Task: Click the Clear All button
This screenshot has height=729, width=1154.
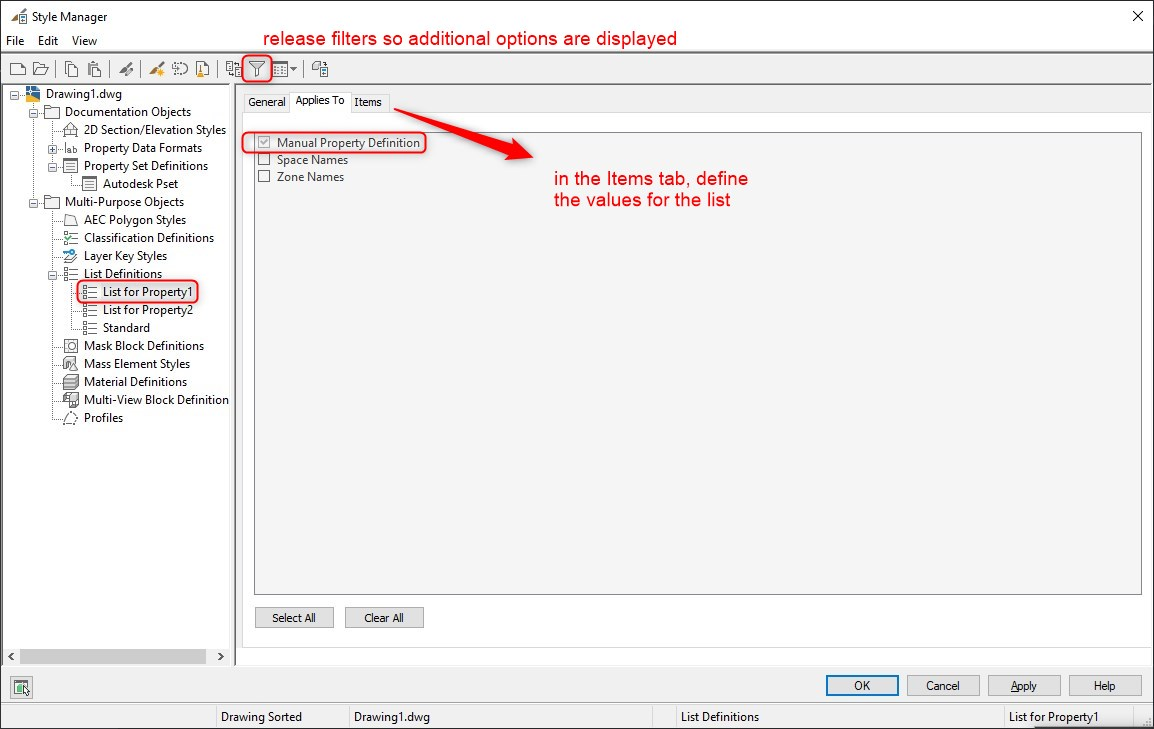Action: [383, 618]
